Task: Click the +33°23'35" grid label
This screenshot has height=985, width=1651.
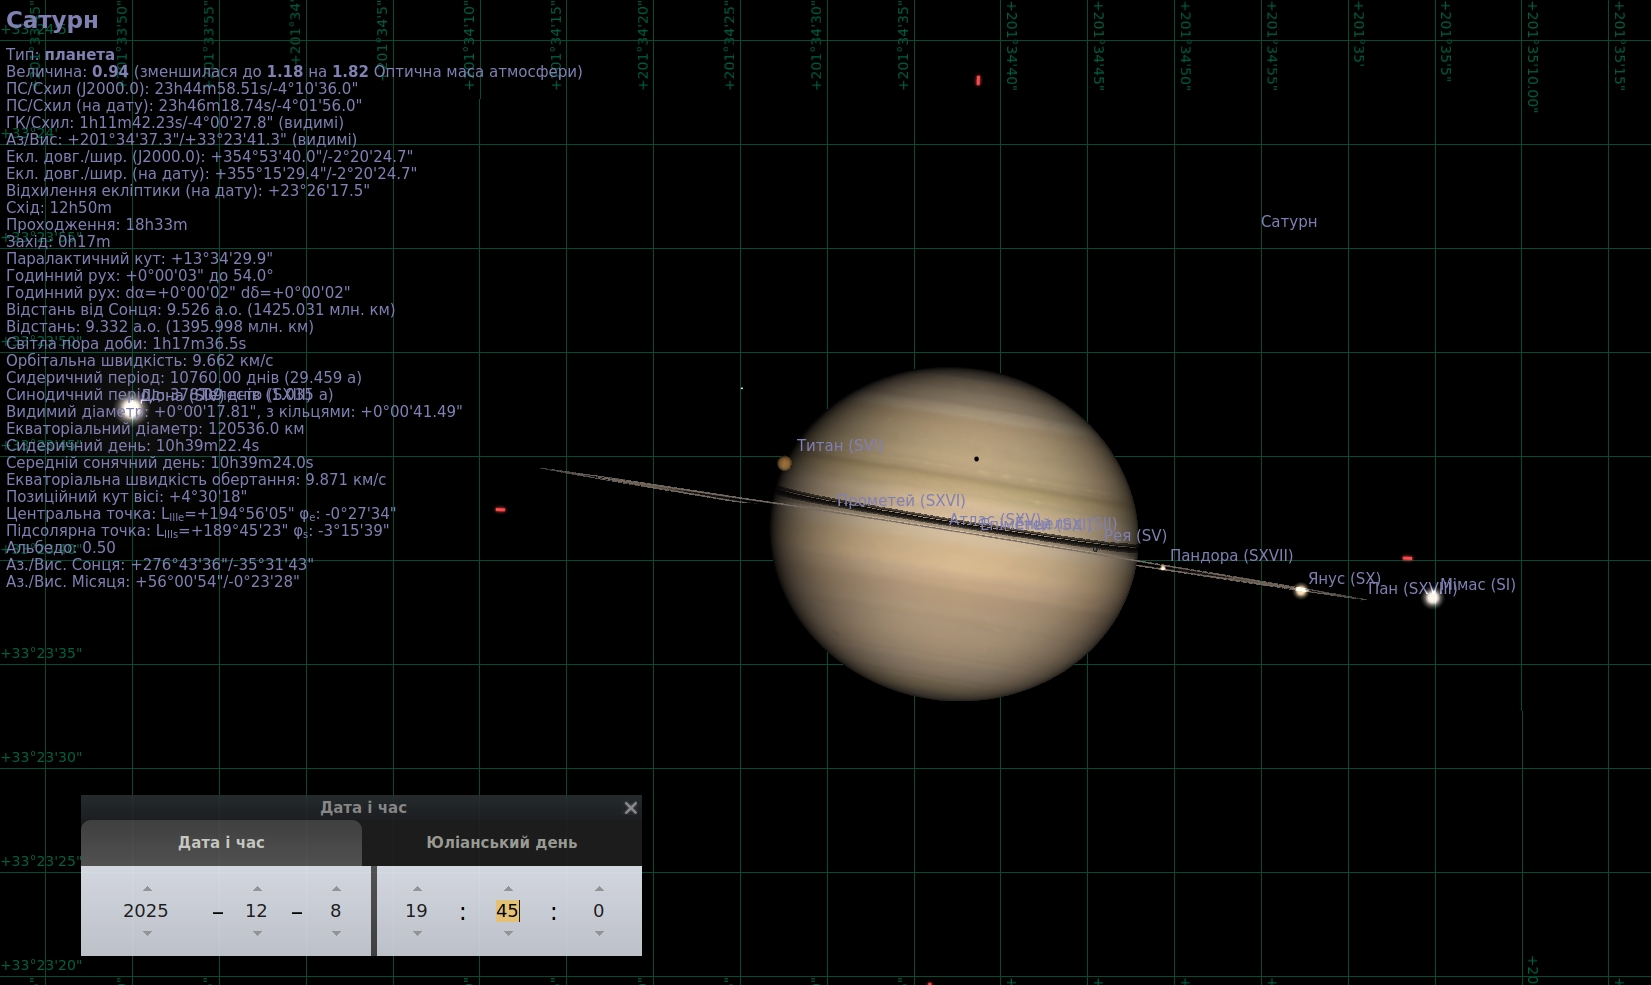Action: pos(42,654)
